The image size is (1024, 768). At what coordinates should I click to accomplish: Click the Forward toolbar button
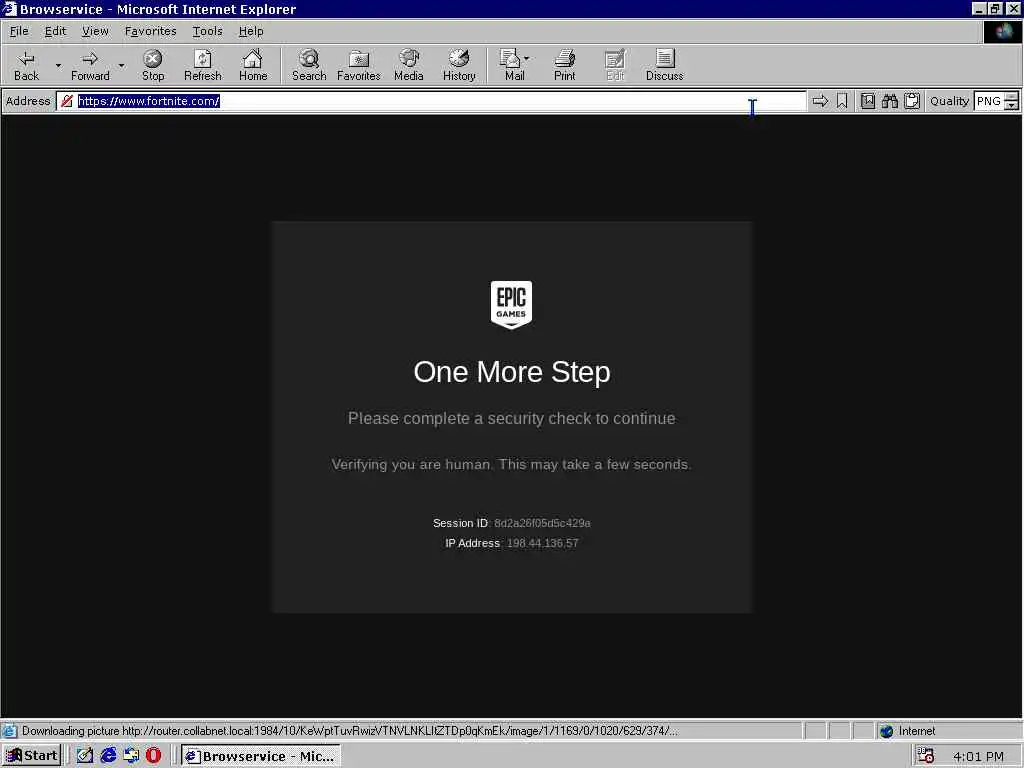tap(90, 65)
